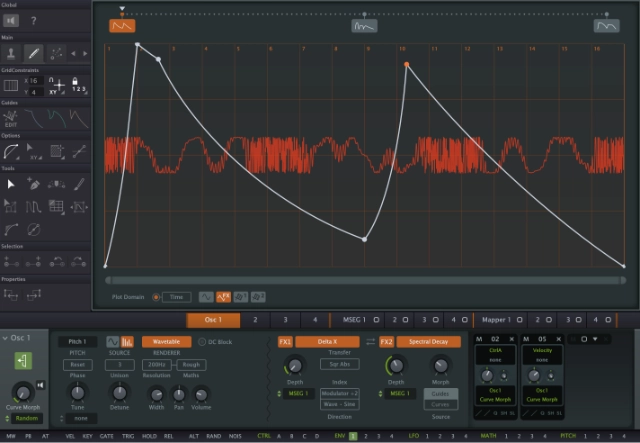Click the Global speaker icon
This screenshot has height=443, width=640.
(11, 20)
